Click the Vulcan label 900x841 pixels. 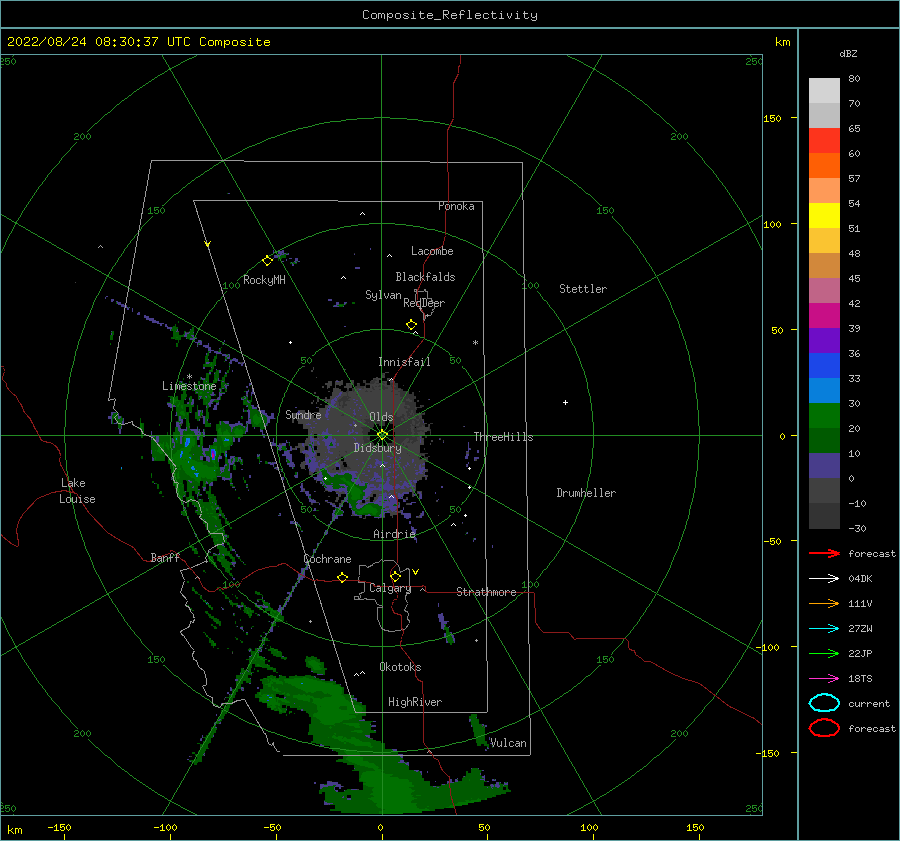(x=509, y=743)
